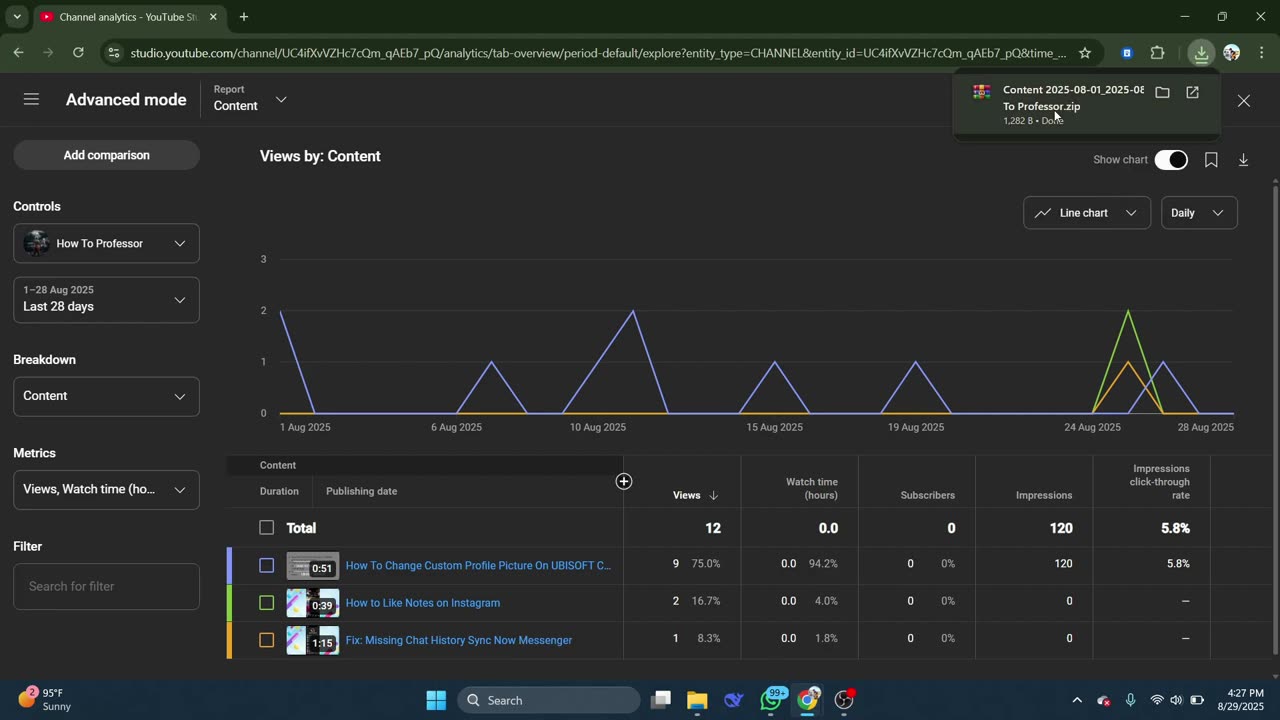The height and width of the screenshot is (720, 1280).
Task: Close the Channel analytics tab
Action: click(213, 17)
